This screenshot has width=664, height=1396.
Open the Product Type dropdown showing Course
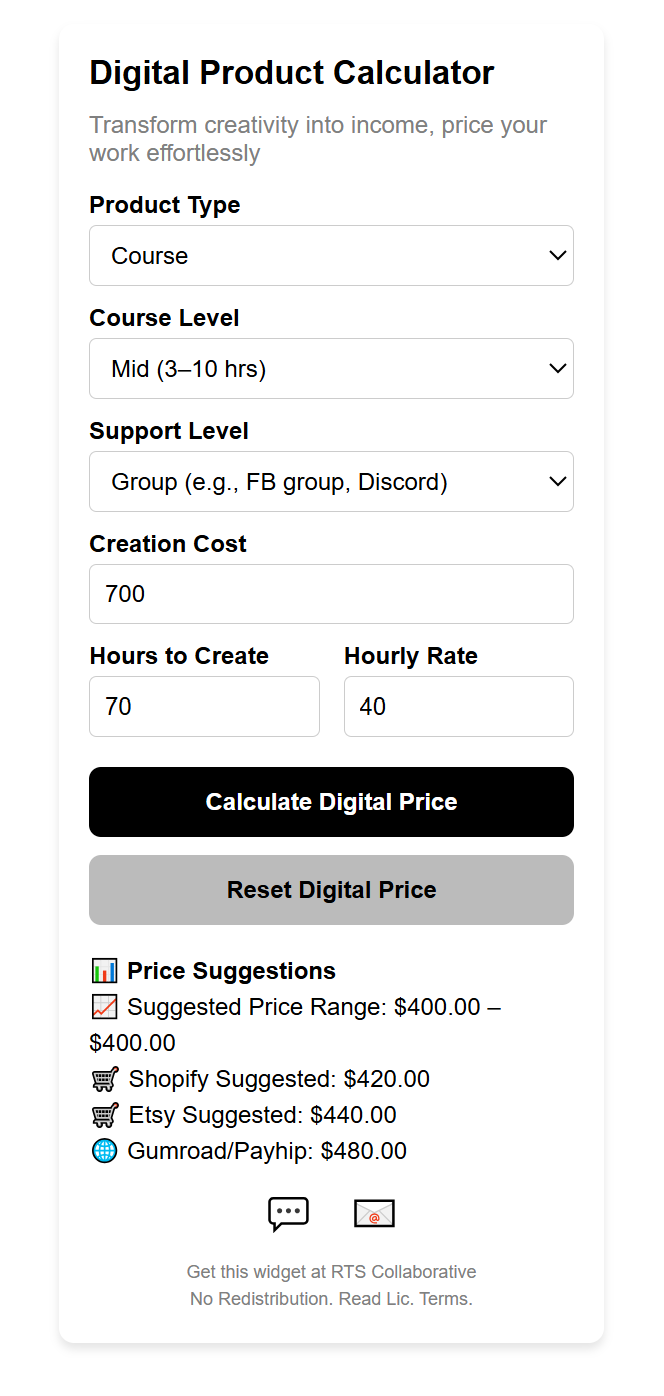(x=331, y=255)
